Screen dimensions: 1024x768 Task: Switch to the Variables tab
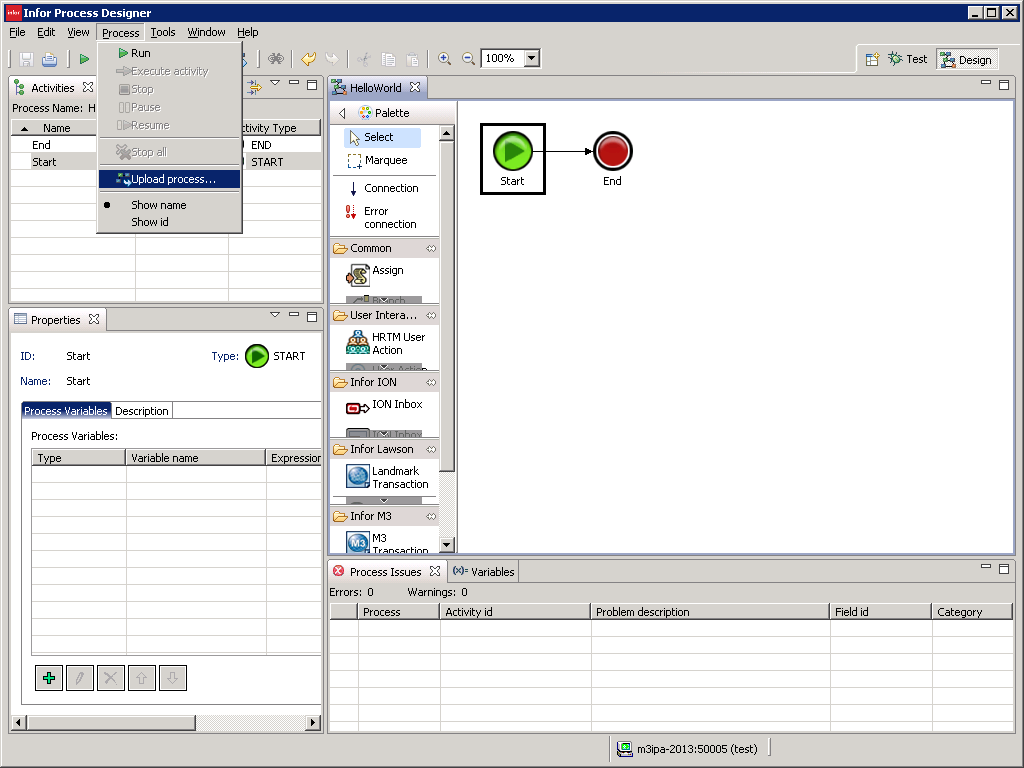tap(484, 572)
